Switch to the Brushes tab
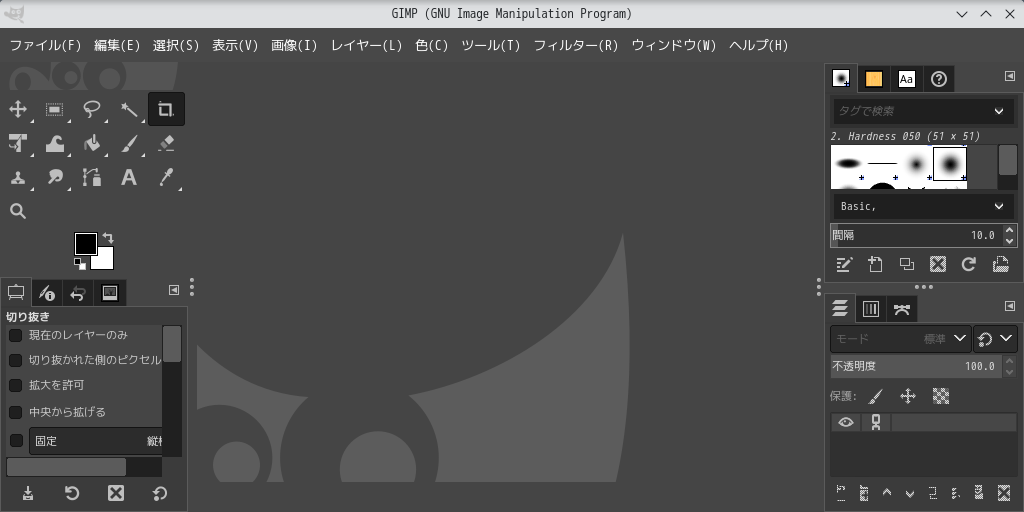The width and height of the screenshot is (1024, 512). tap(841, 78)
